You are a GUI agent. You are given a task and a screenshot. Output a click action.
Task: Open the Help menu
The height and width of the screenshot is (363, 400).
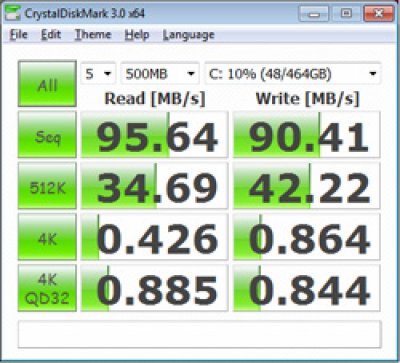point(137,35)
